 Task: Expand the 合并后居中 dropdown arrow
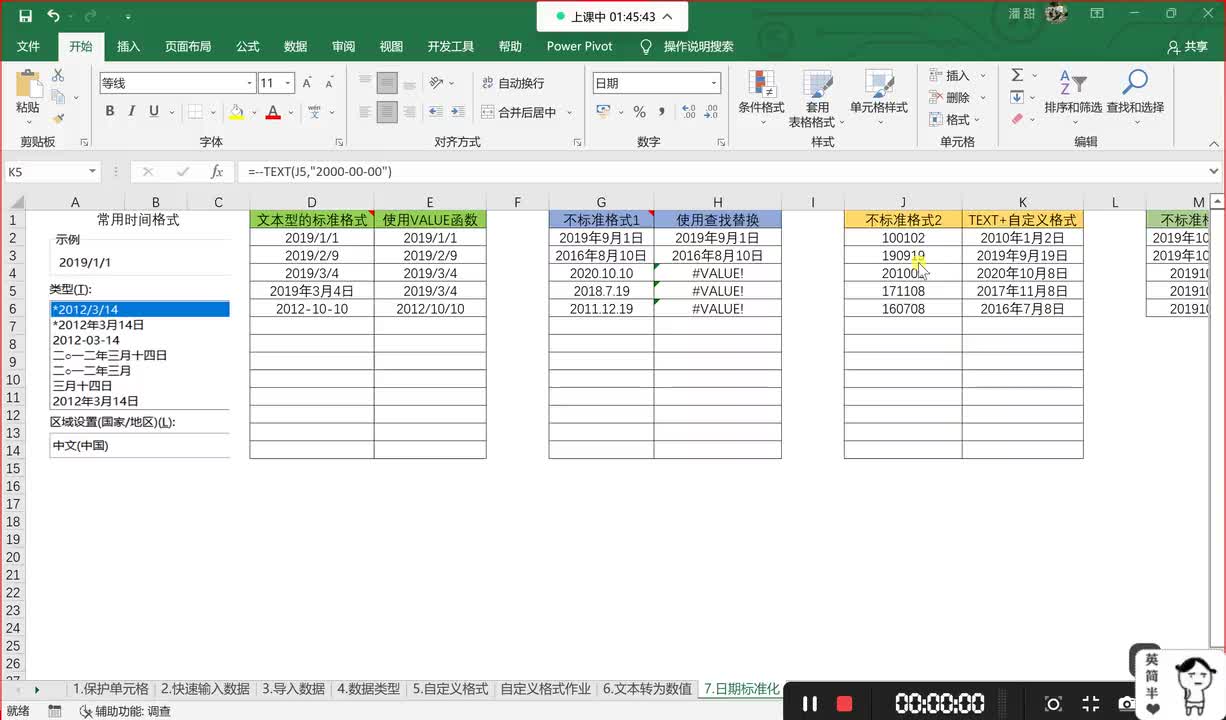570,112
